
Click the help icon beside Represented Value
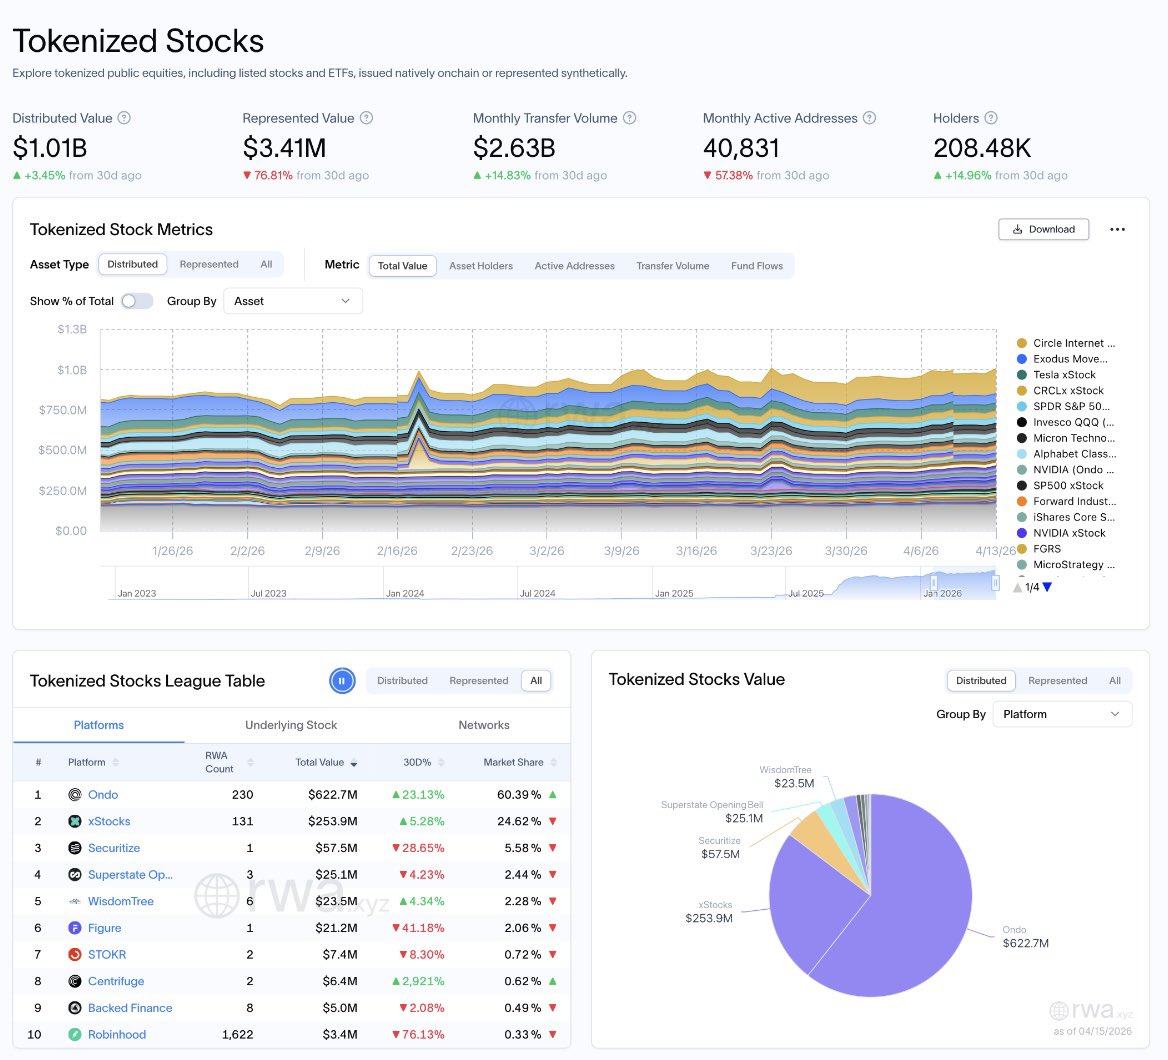[x=366, y=118]
